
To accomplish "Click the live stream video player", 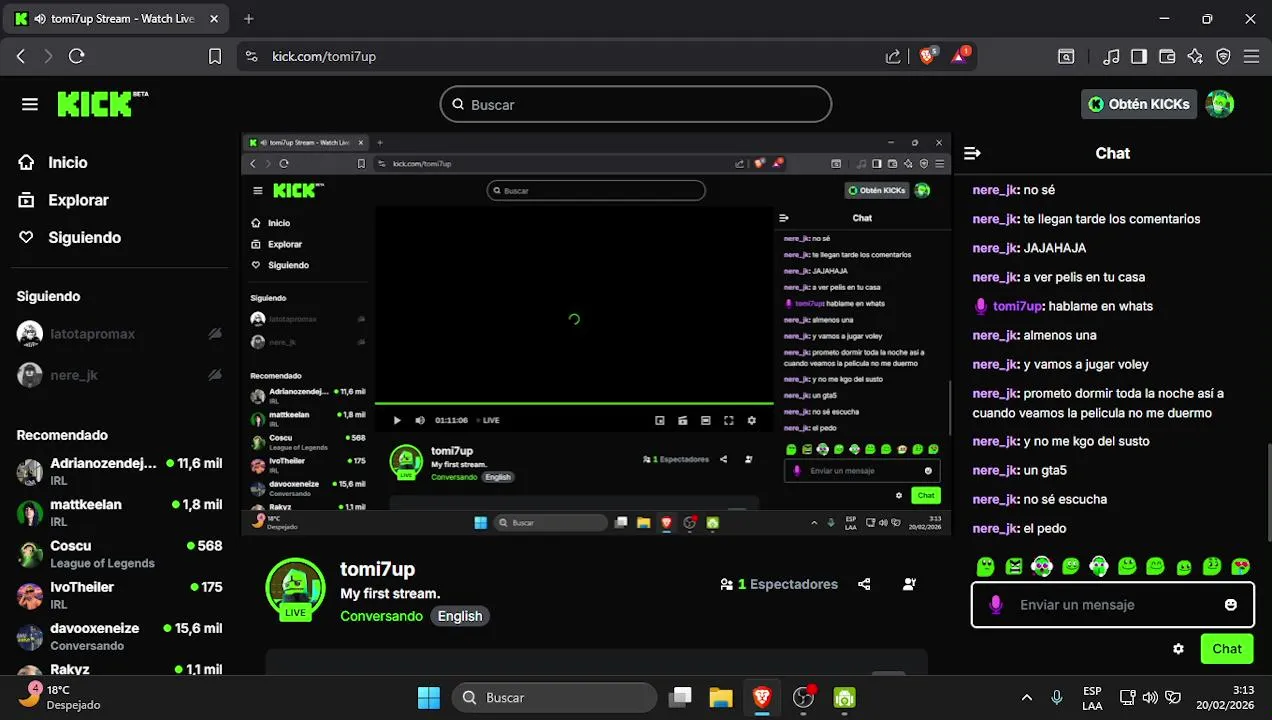I will coord(597,335).
